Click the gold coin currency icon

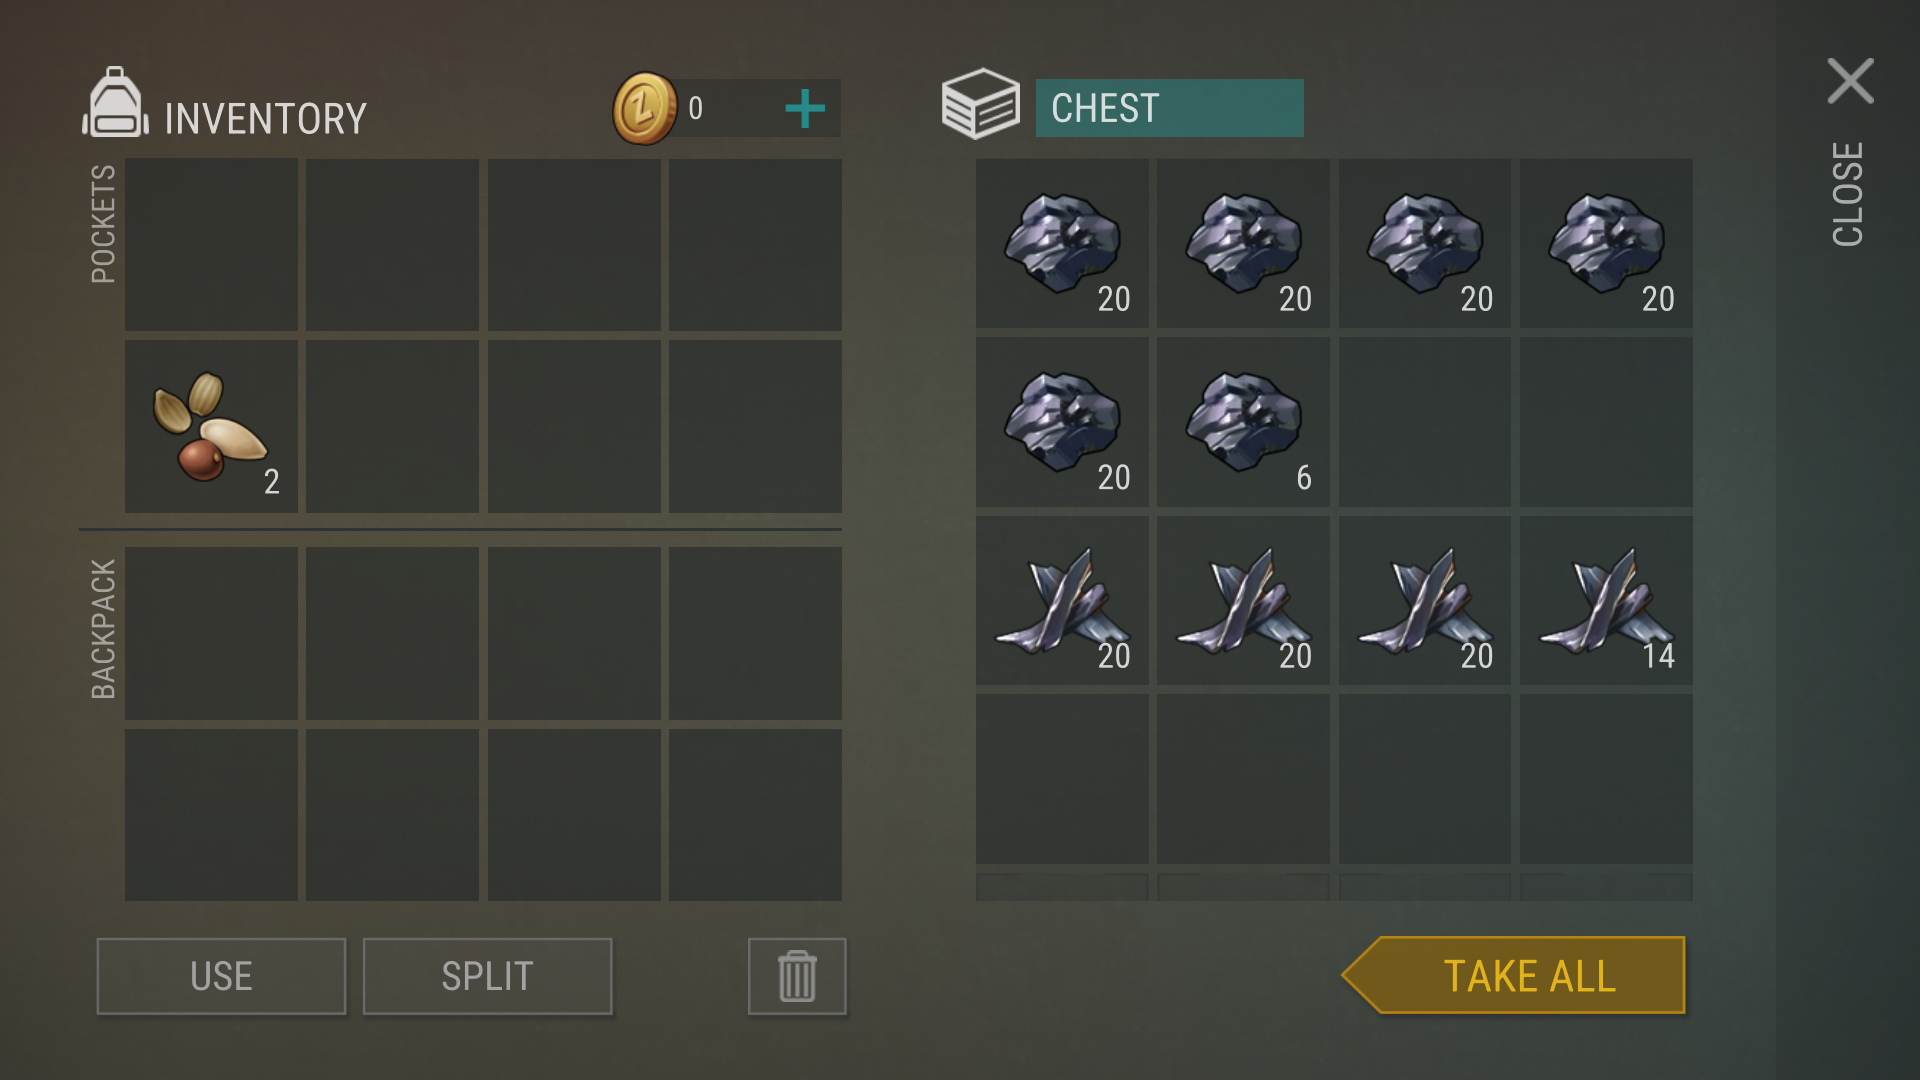[x=645, y=108]
